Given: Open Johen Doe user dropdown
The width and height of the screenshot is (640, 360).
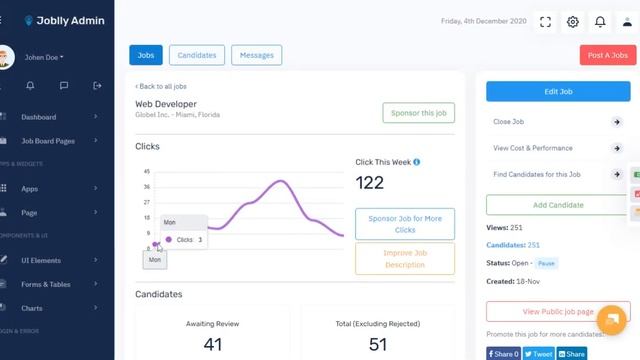Looking at the screenshot, I should click(44, 58).
